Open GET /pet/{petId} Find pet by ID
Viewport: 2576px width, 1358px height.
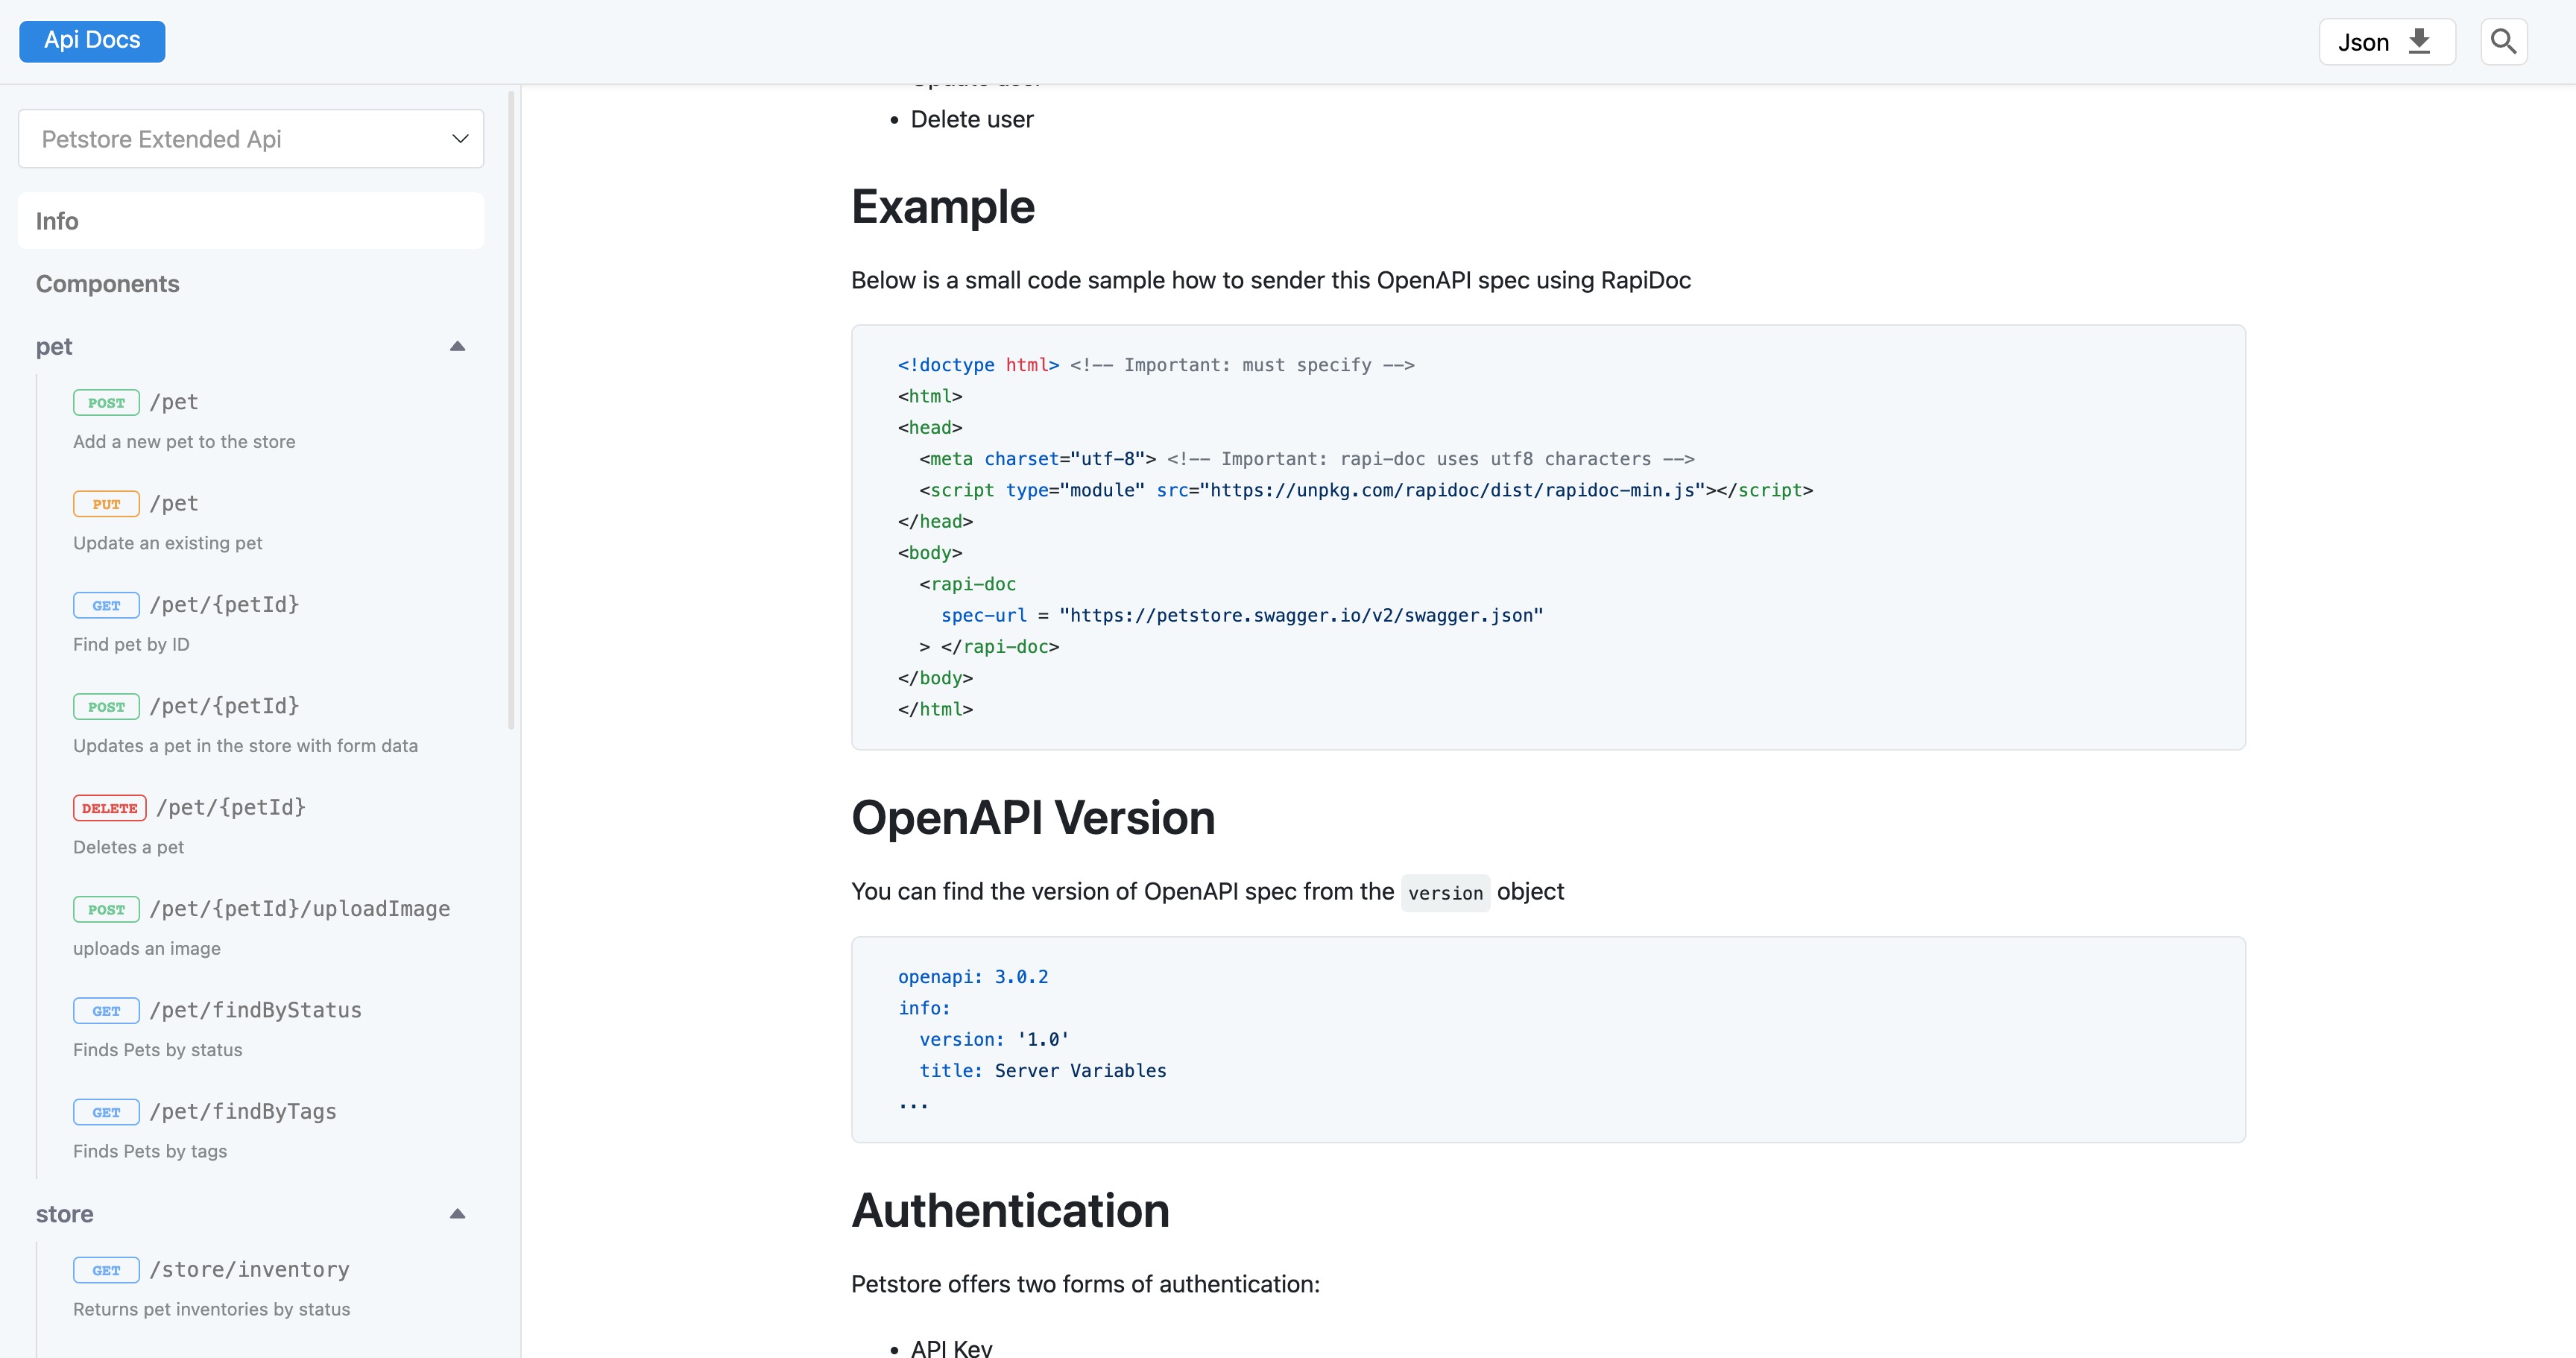[224, 605]
